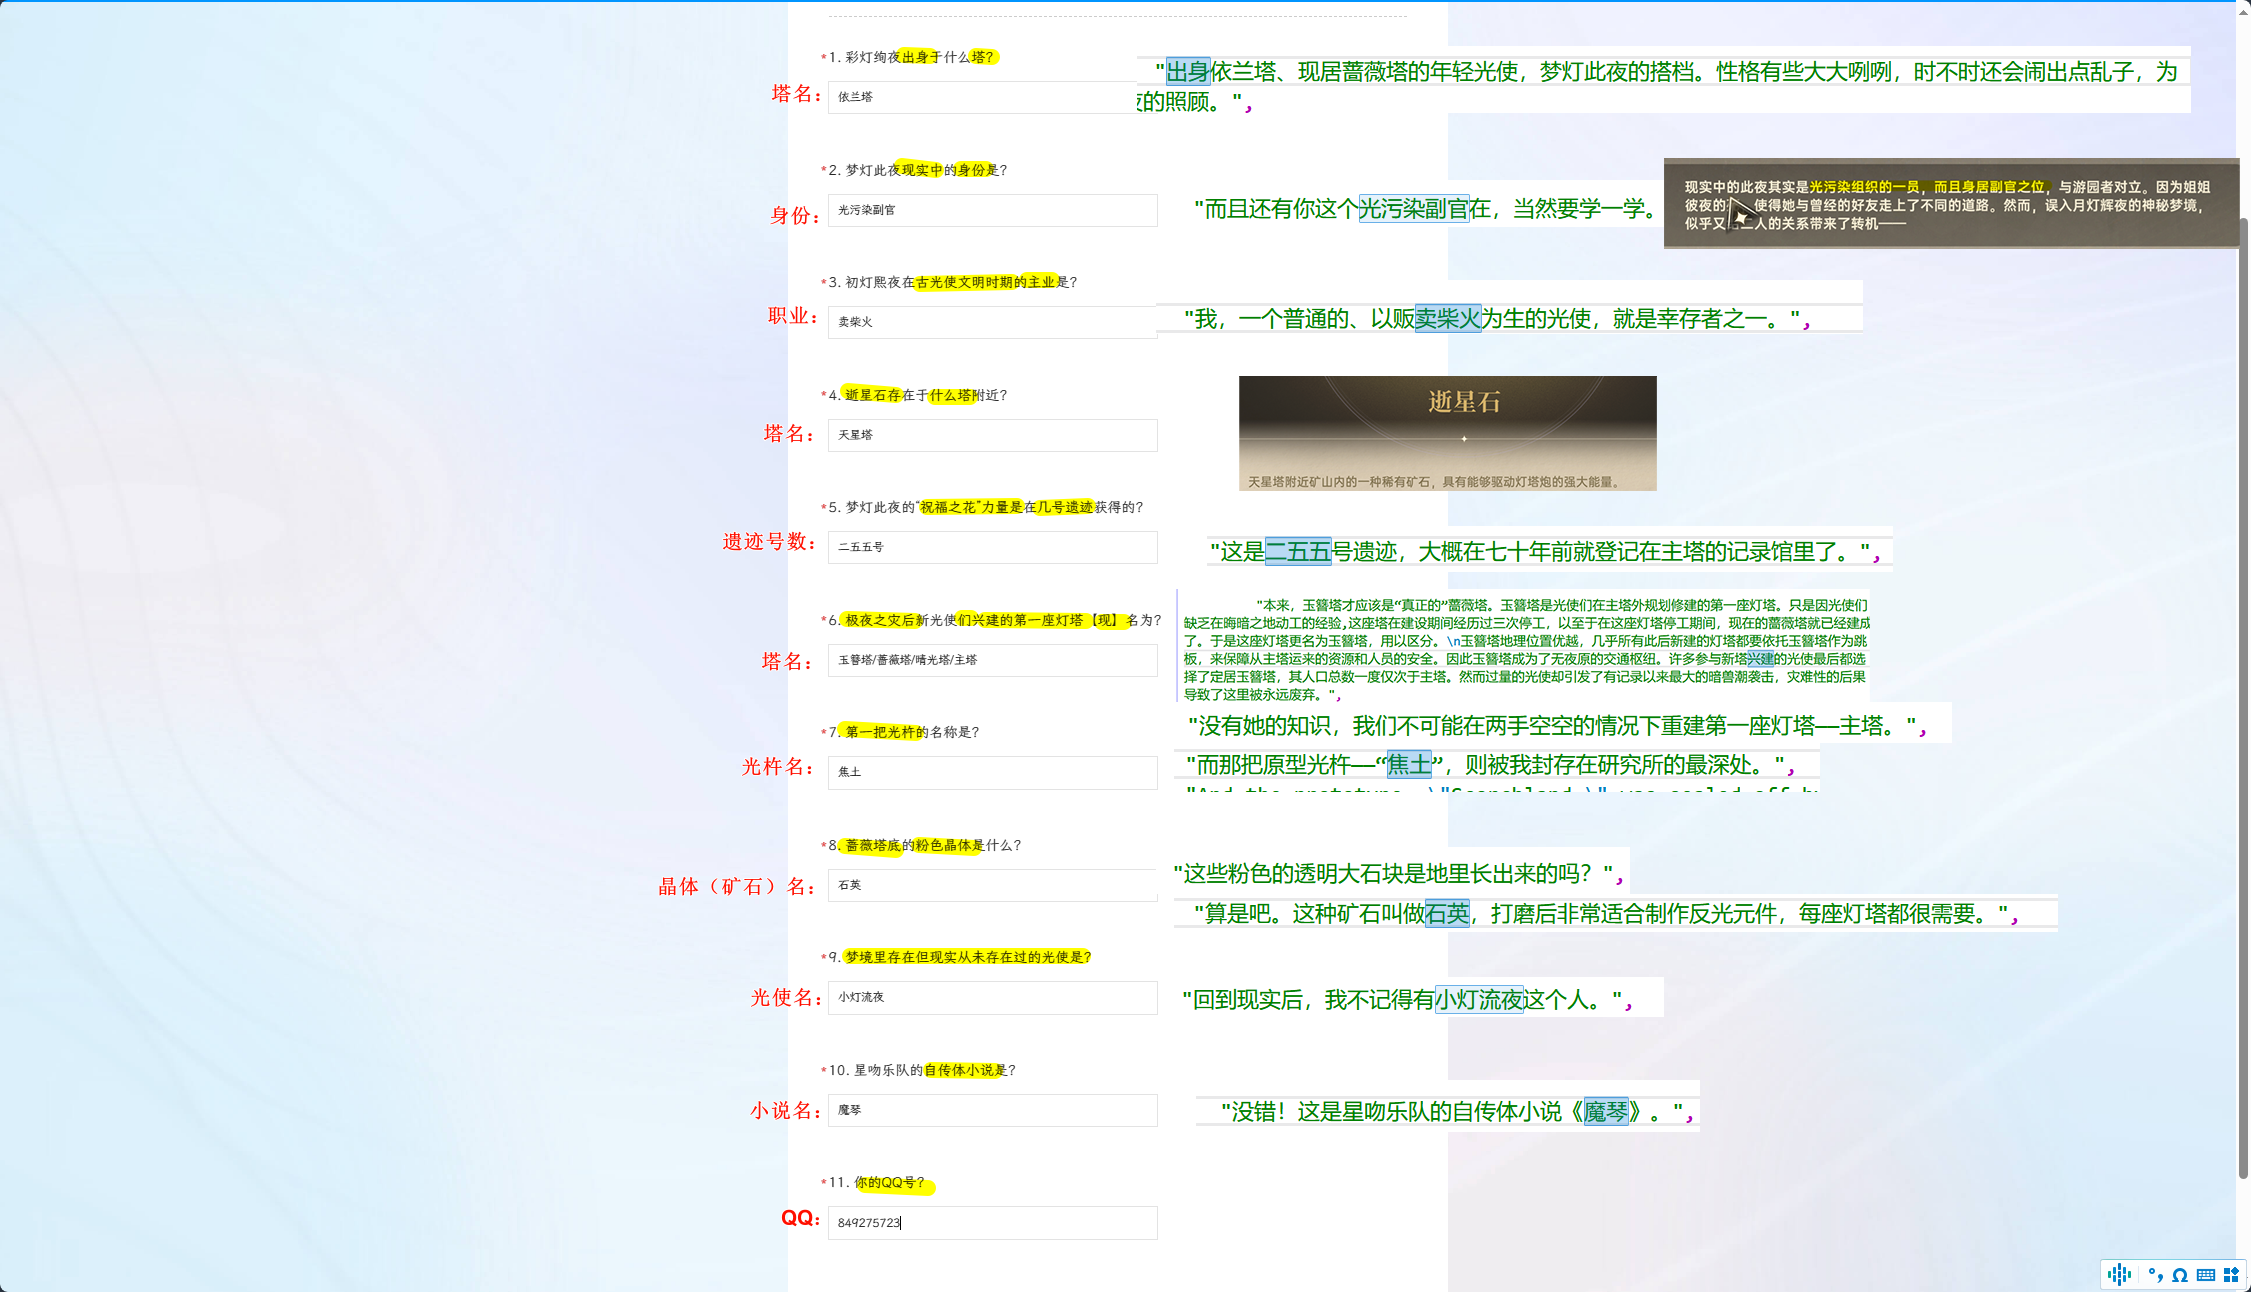
Task: Open the on-screen keyboard icon
Action: point(2204,1275)
